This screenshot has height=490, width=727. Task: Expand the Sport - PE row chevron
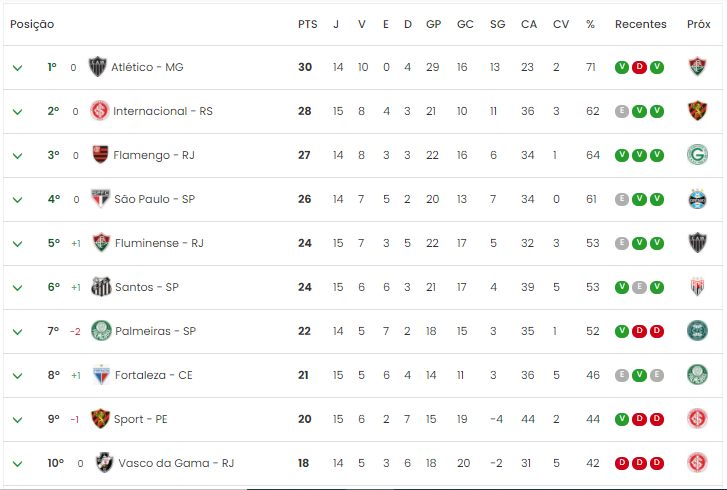(x=17, y=420)
